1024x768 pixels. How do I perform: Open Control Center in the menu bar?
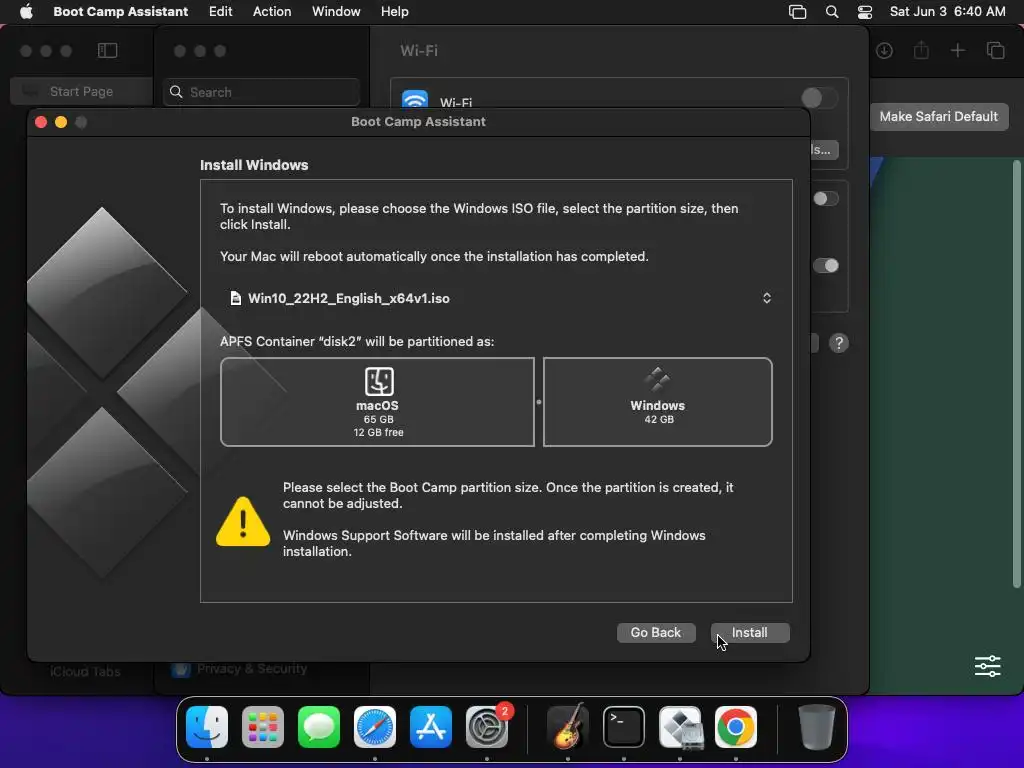(x=865, y=12)
